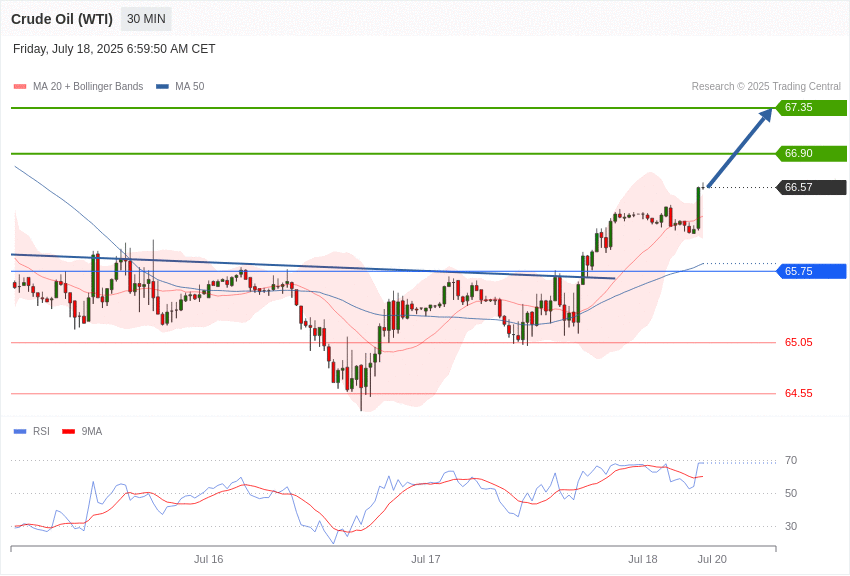Click the latest tall green candlestick
This screenshot has width=850, height=576.
(698, 208)
